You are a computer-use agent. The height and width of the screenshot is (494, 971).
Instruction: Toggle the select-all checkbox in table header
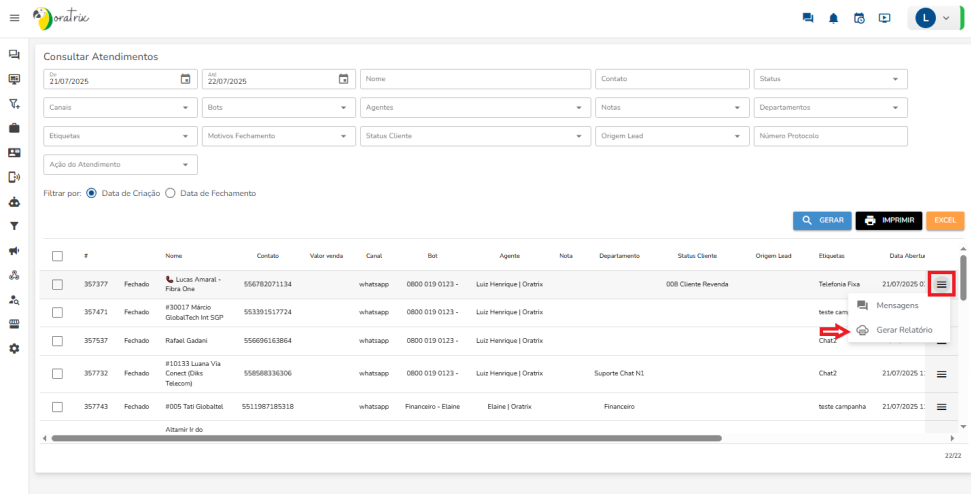(57, 256)
